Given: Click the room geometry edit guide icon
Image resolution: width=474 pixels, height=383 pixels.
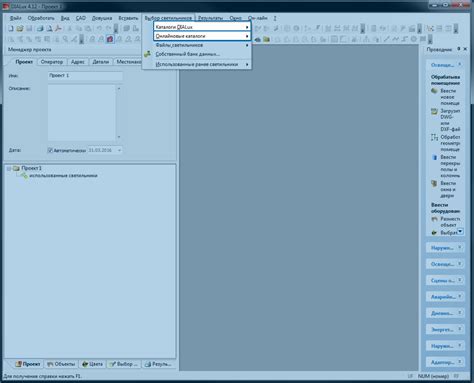Looking at the screenshot, I should 434,137.
